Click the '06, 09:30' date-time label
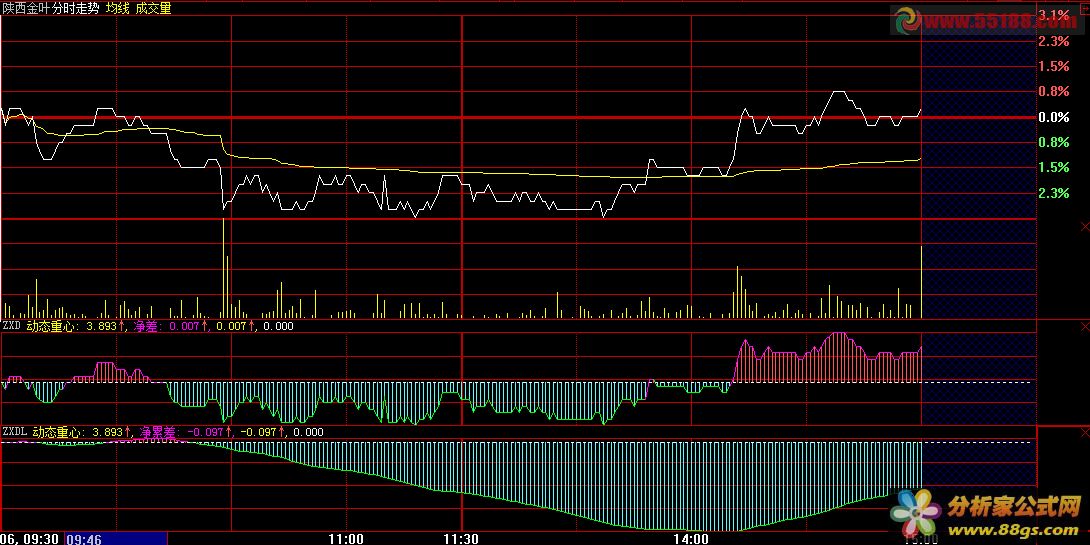Screen dimensions: 1090x545 30,539
